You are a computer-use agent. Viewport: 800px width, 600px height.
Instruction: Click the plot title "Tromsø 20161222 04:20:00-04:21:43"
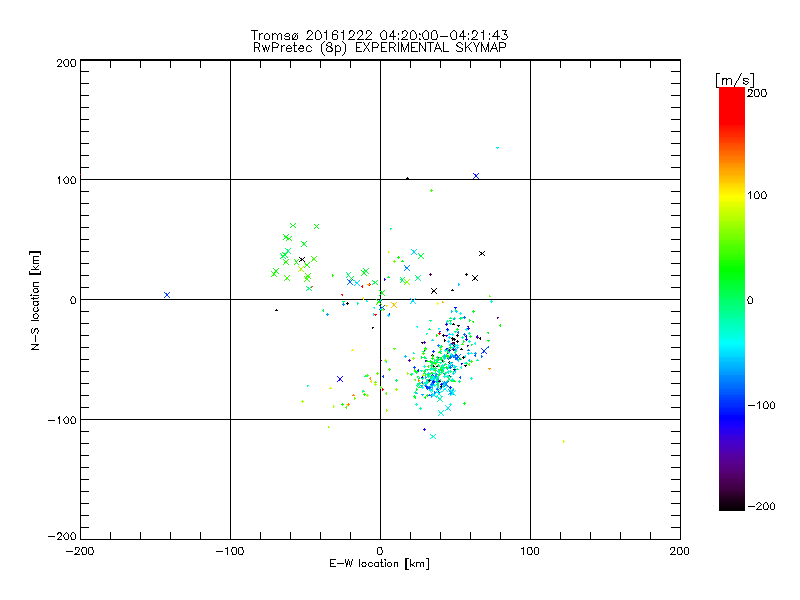pos(379,35)
